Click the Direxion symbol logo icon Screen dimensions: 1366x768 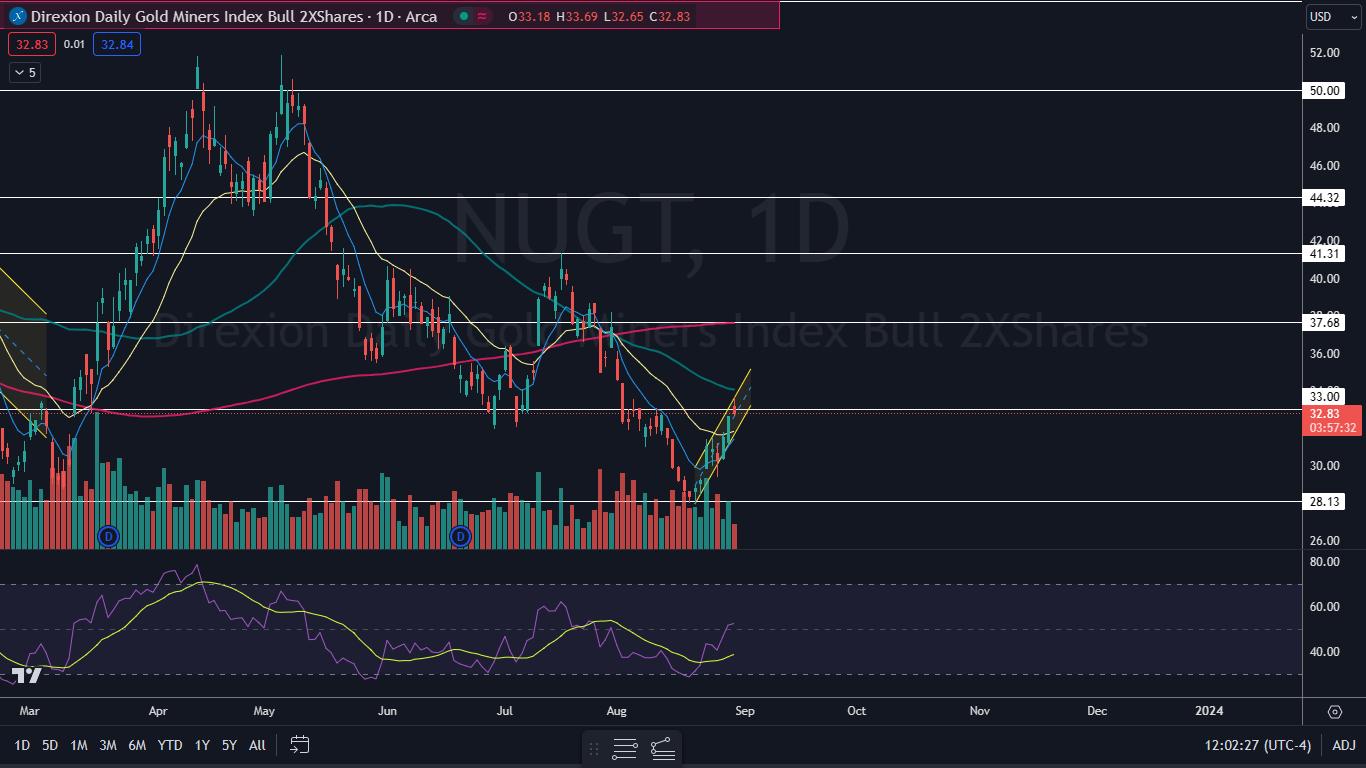(18, 16)
